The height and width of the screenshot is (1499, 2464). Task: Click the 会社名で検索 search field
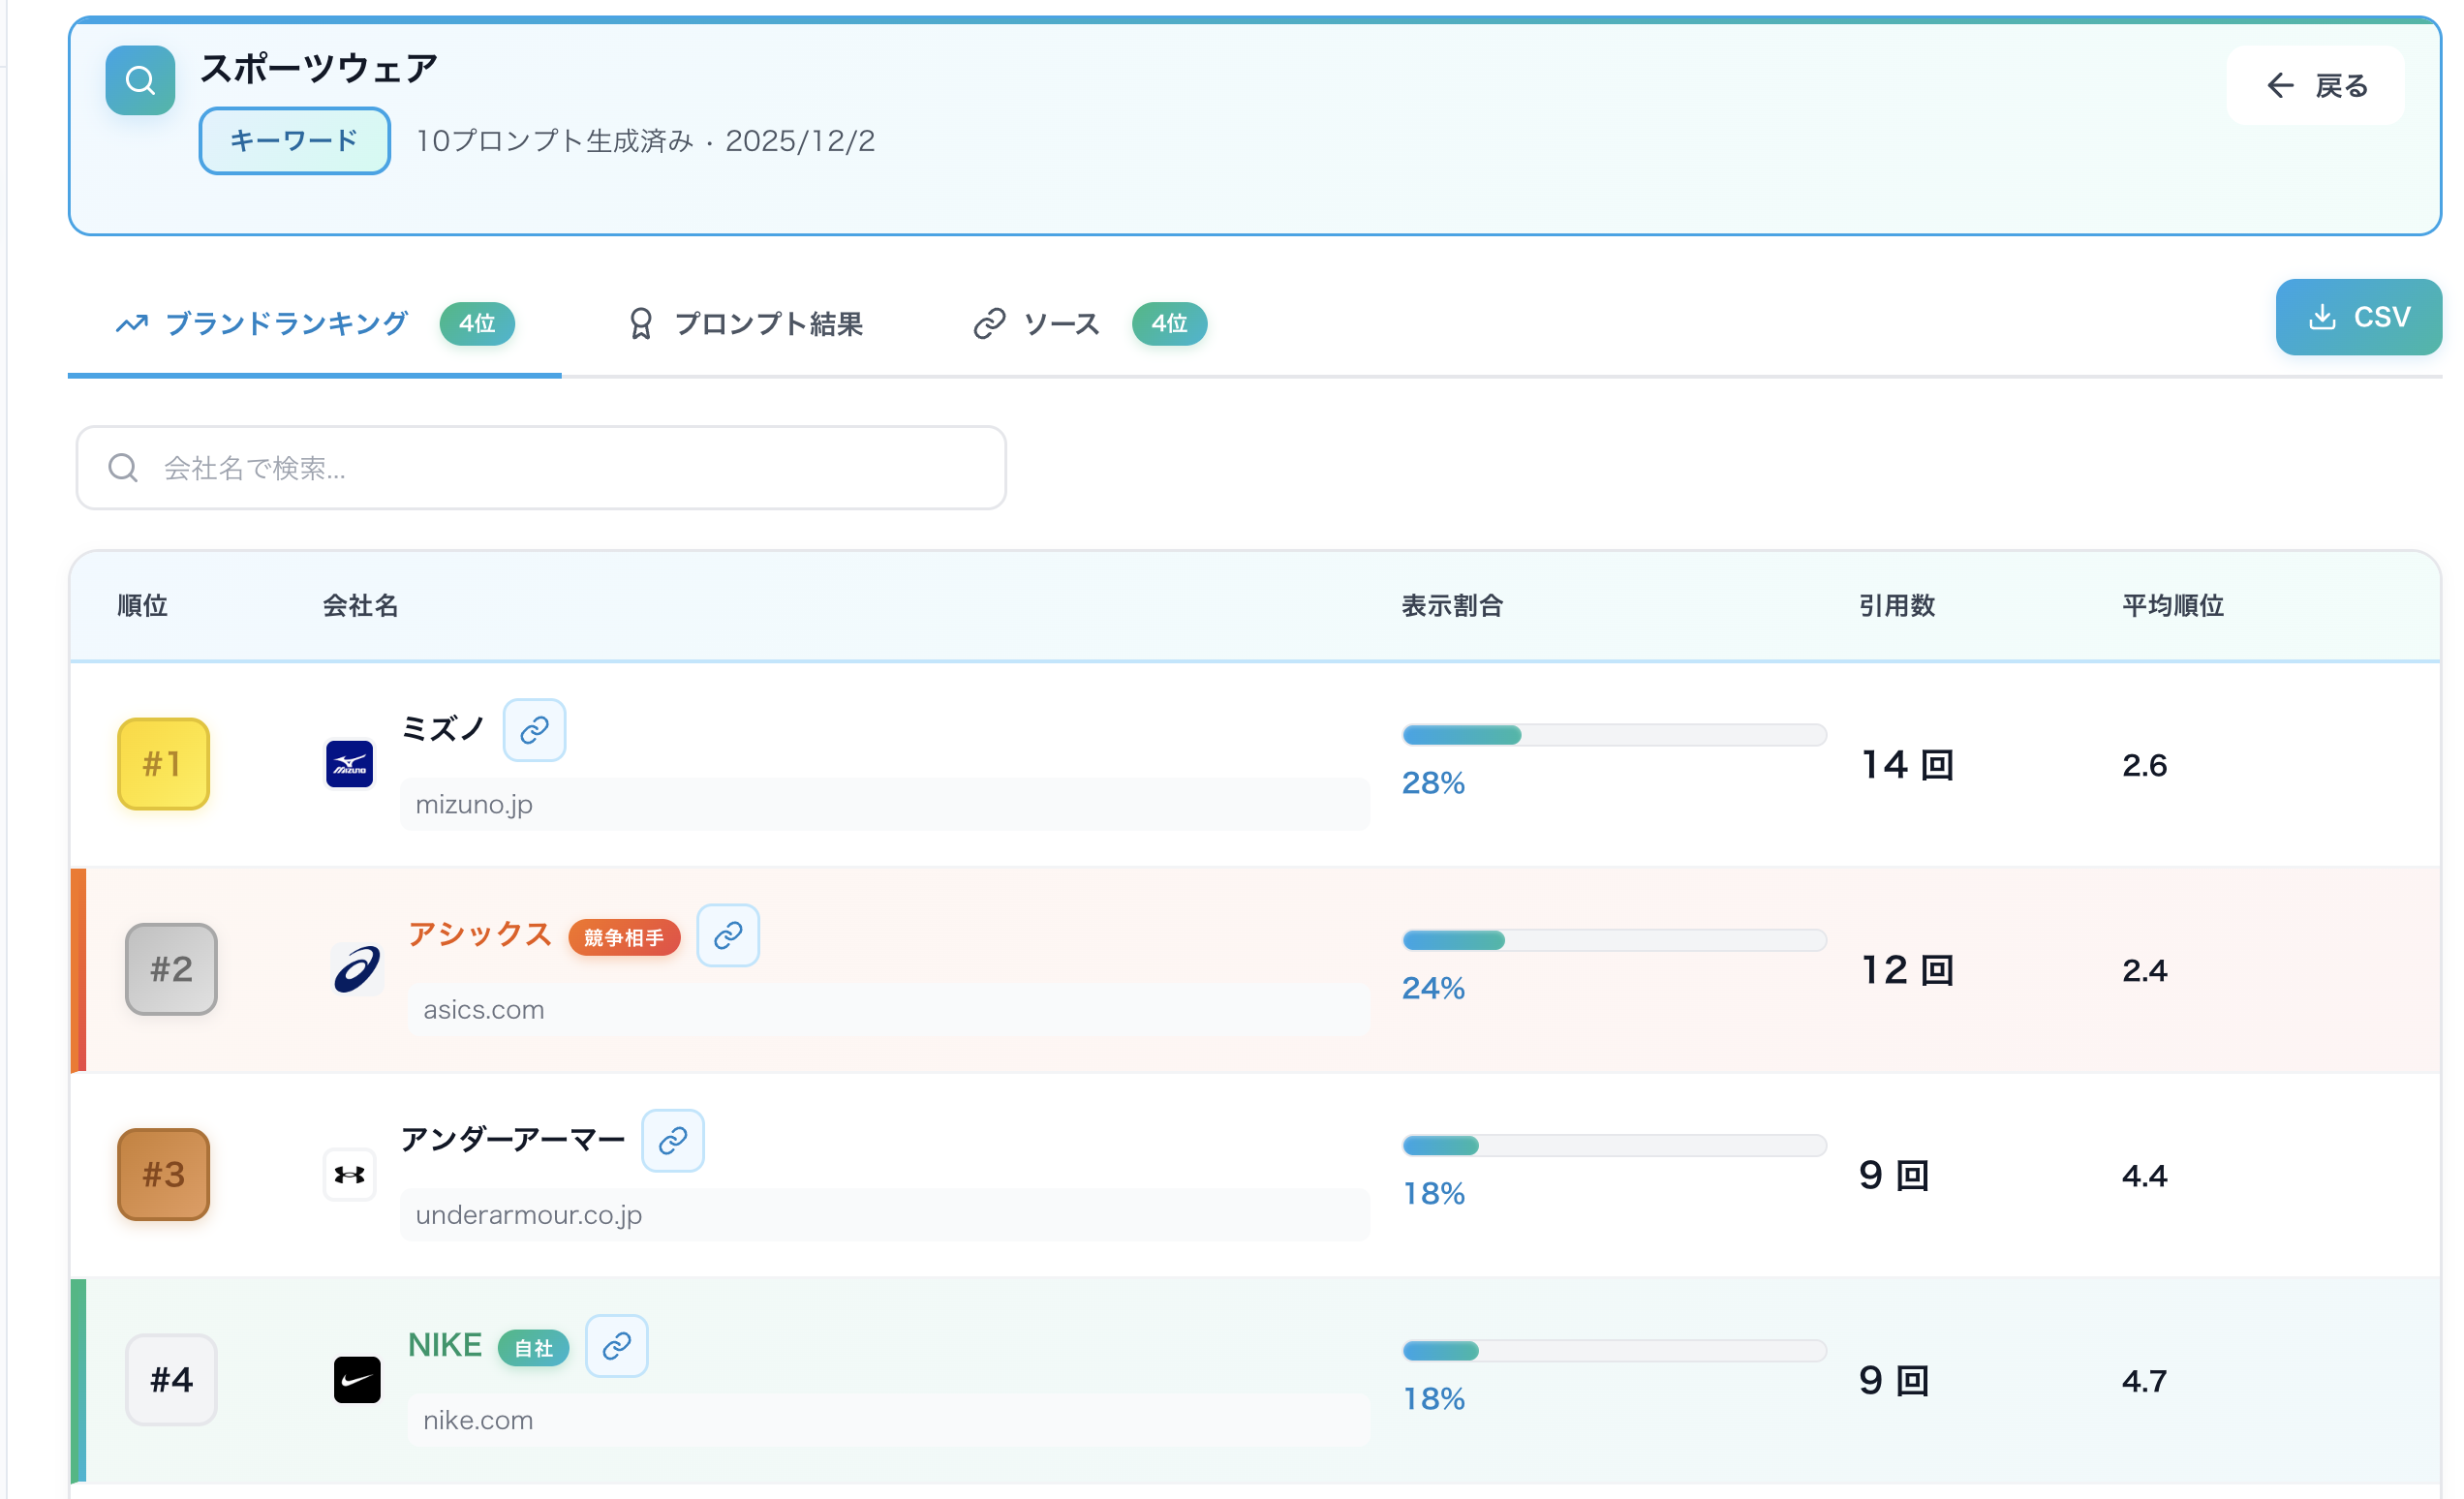540,467
